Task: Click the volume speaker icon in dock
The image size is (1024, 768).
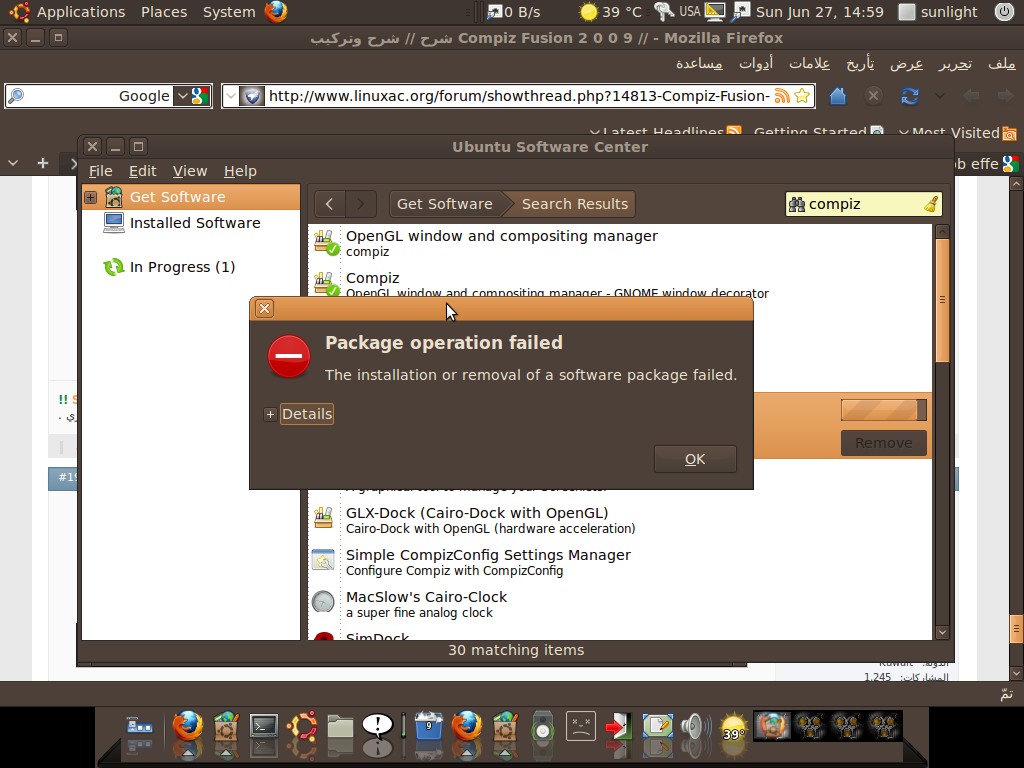Action: (x=696, y=726)
